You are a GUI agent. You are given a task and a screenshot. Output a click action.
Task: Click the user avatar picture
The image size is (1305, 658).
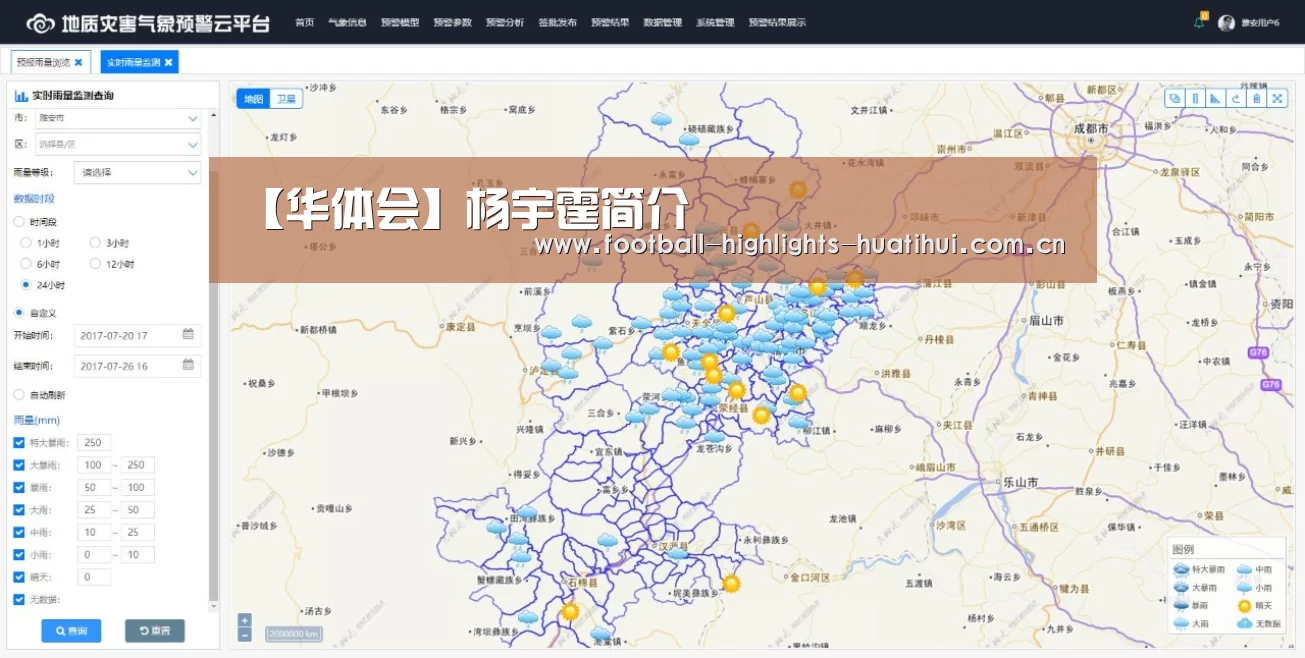pos(1226,23)
